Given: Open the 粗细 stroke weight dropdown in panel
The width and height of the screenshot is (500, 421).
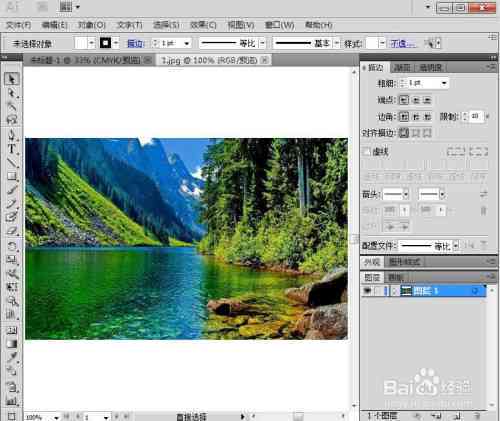Looking at the screenshot, I should [444, 83].
